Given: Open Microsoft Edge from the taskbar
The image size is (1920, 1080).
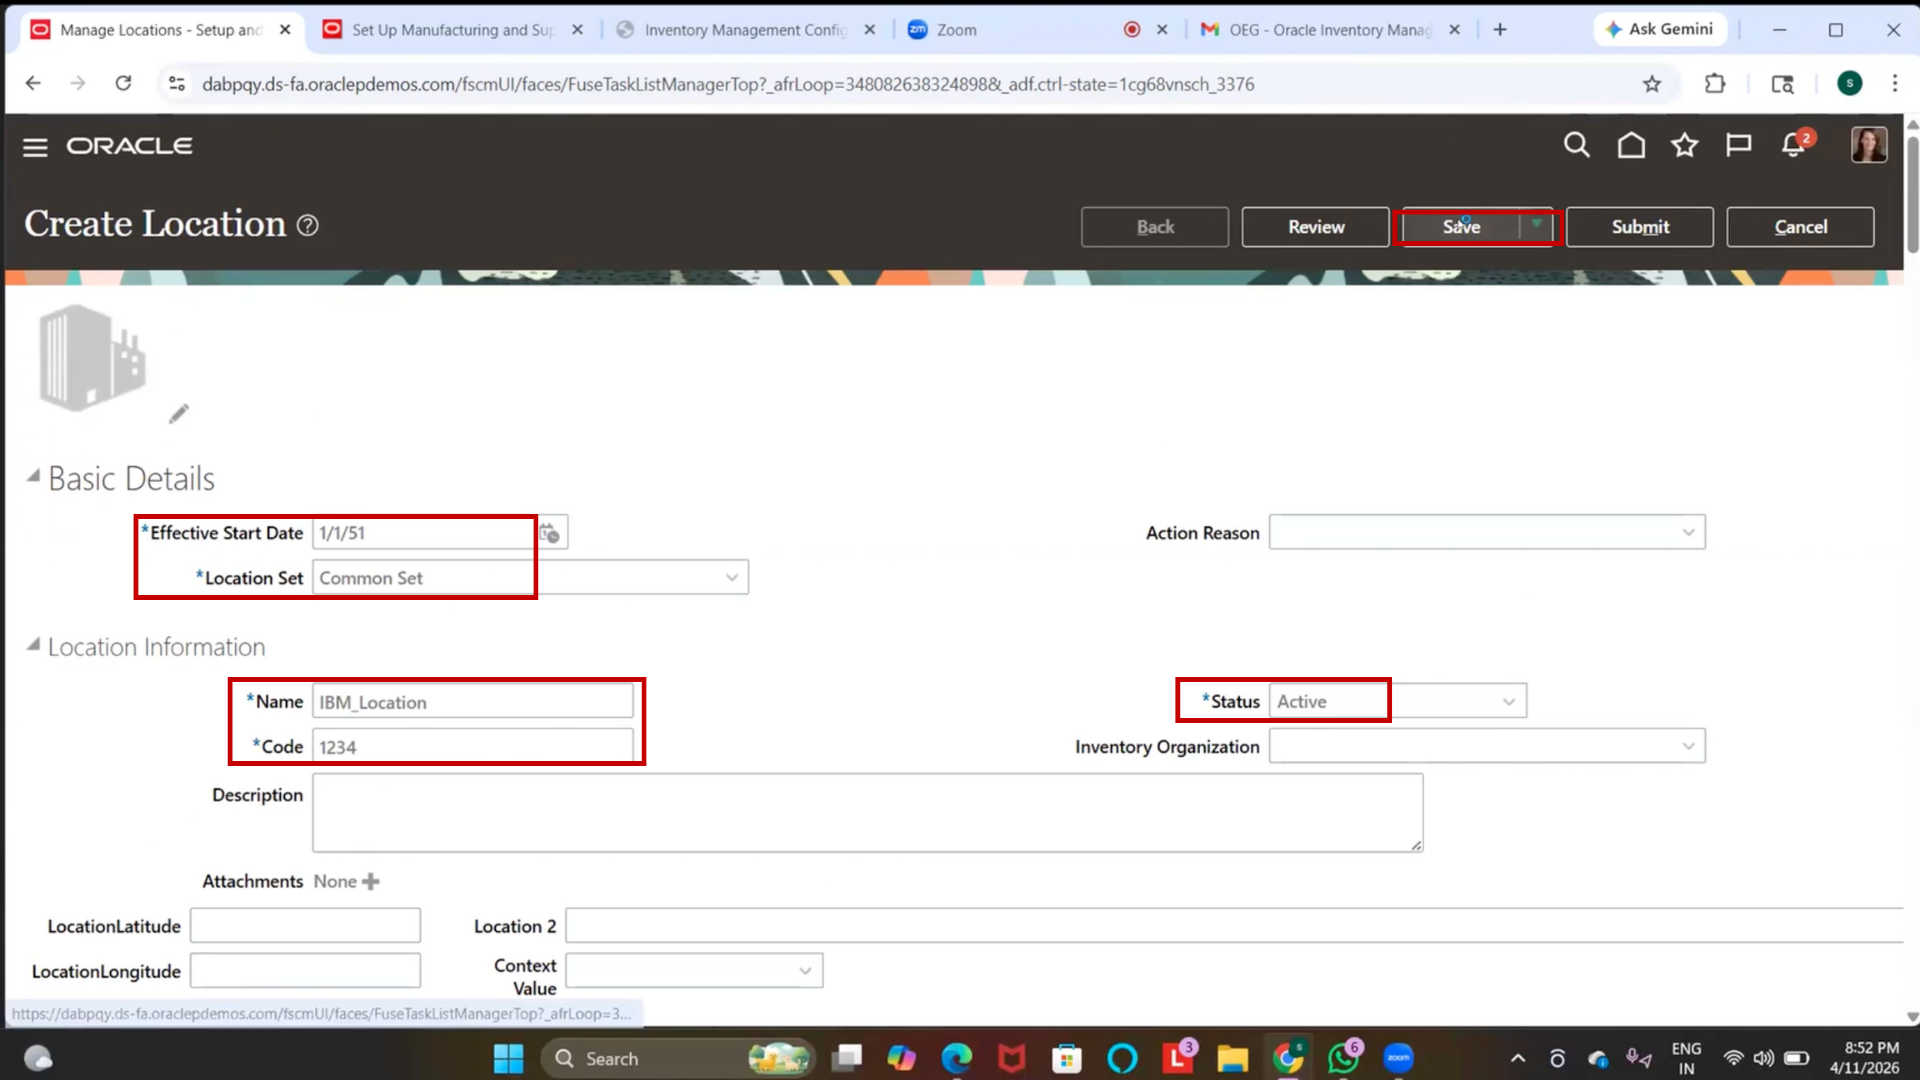Looking at the screenshot, I should point(957,1058).
